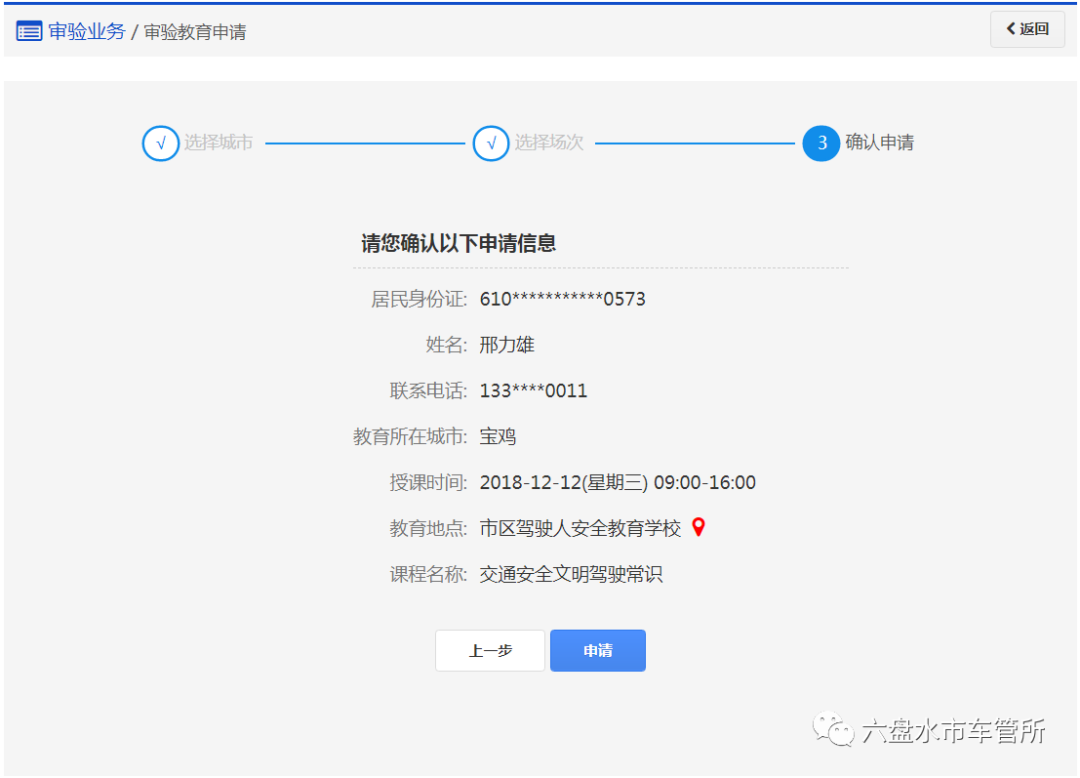This screenshot has height=778, width=1080.
Task: Click the checkmark icon of 选择场次 step
Action: pos(491,143)
